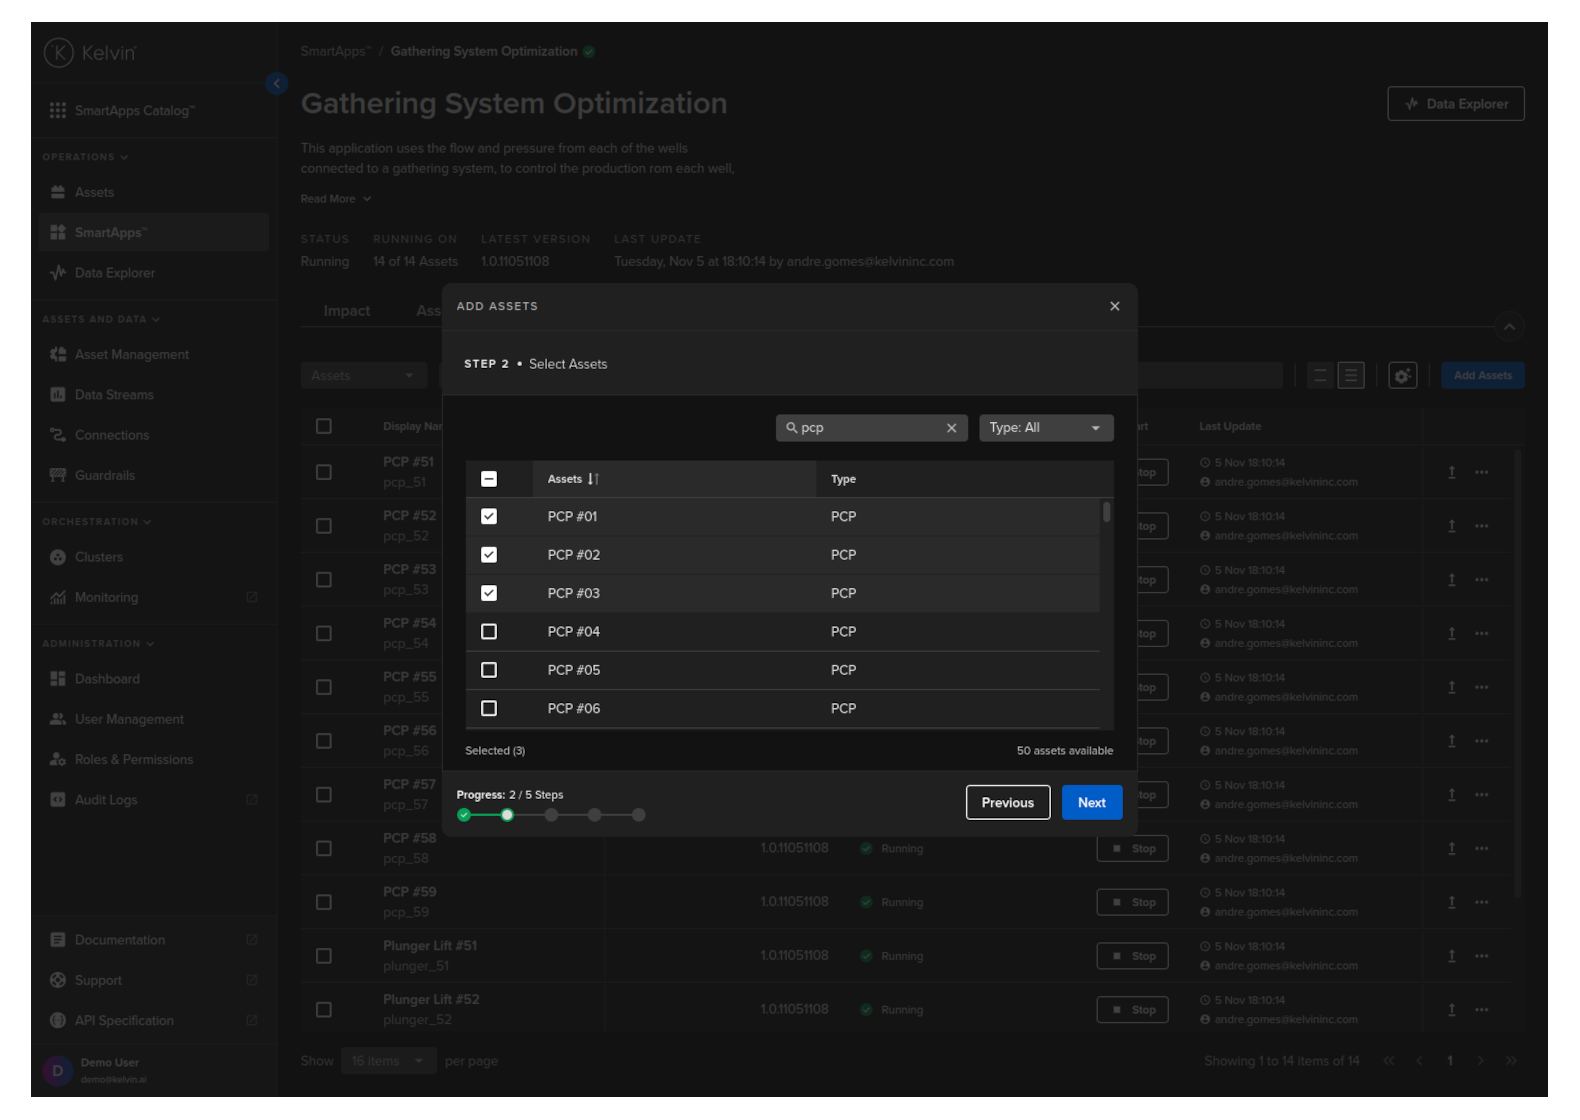Click the Next button
The height and width of the screenshot is (1120, 1580).
[x=1091, y=803]
